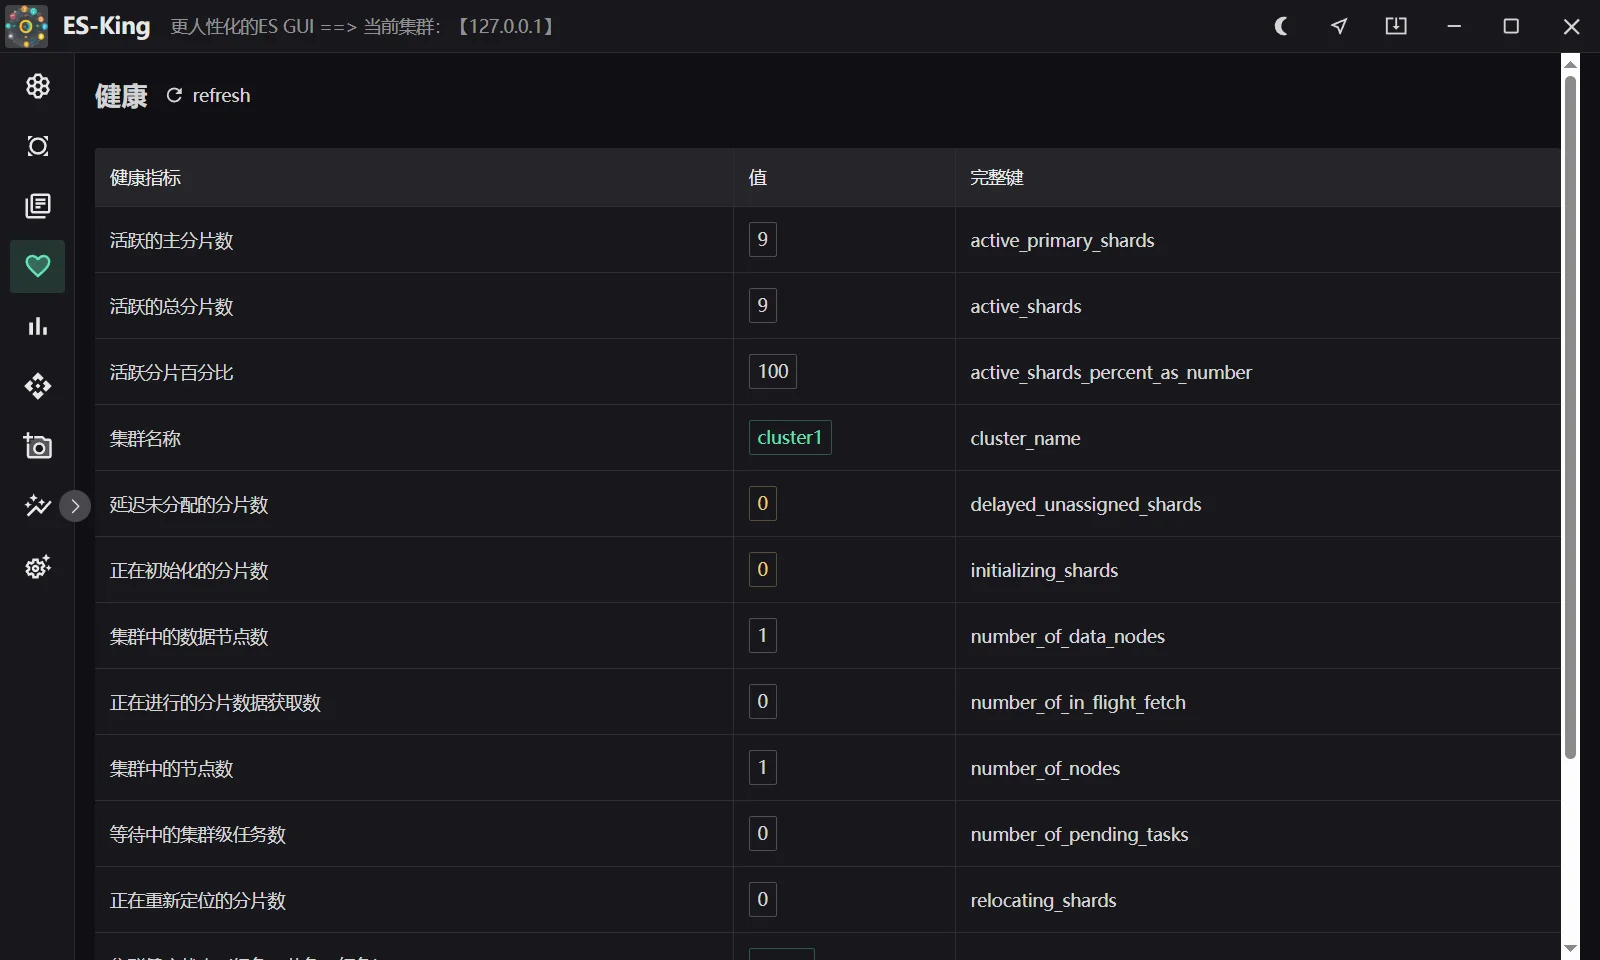The image size is (1600, 960).
Task: Open the bar chart statistics sidebar icon
Action: coord(38,326)
